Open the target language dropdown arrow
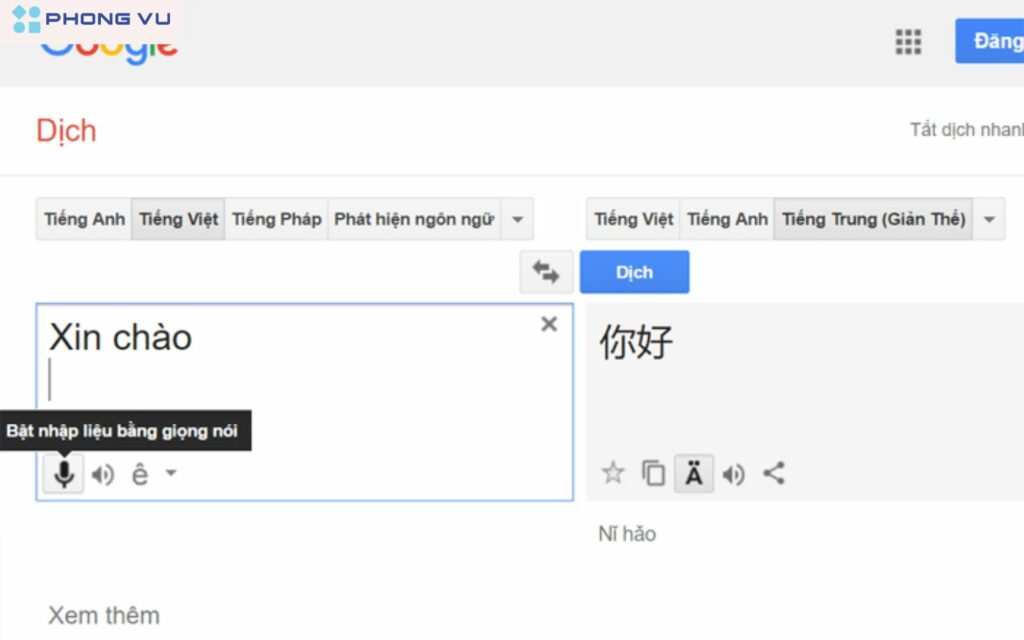 (988, 218)
